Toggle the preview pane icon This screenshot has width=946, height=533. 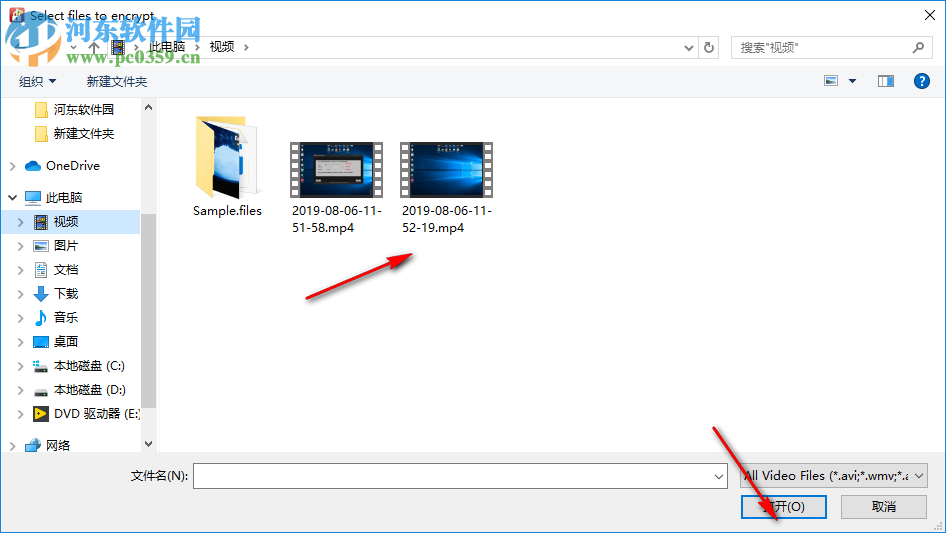pyautogui.click(x=886, y=81)
